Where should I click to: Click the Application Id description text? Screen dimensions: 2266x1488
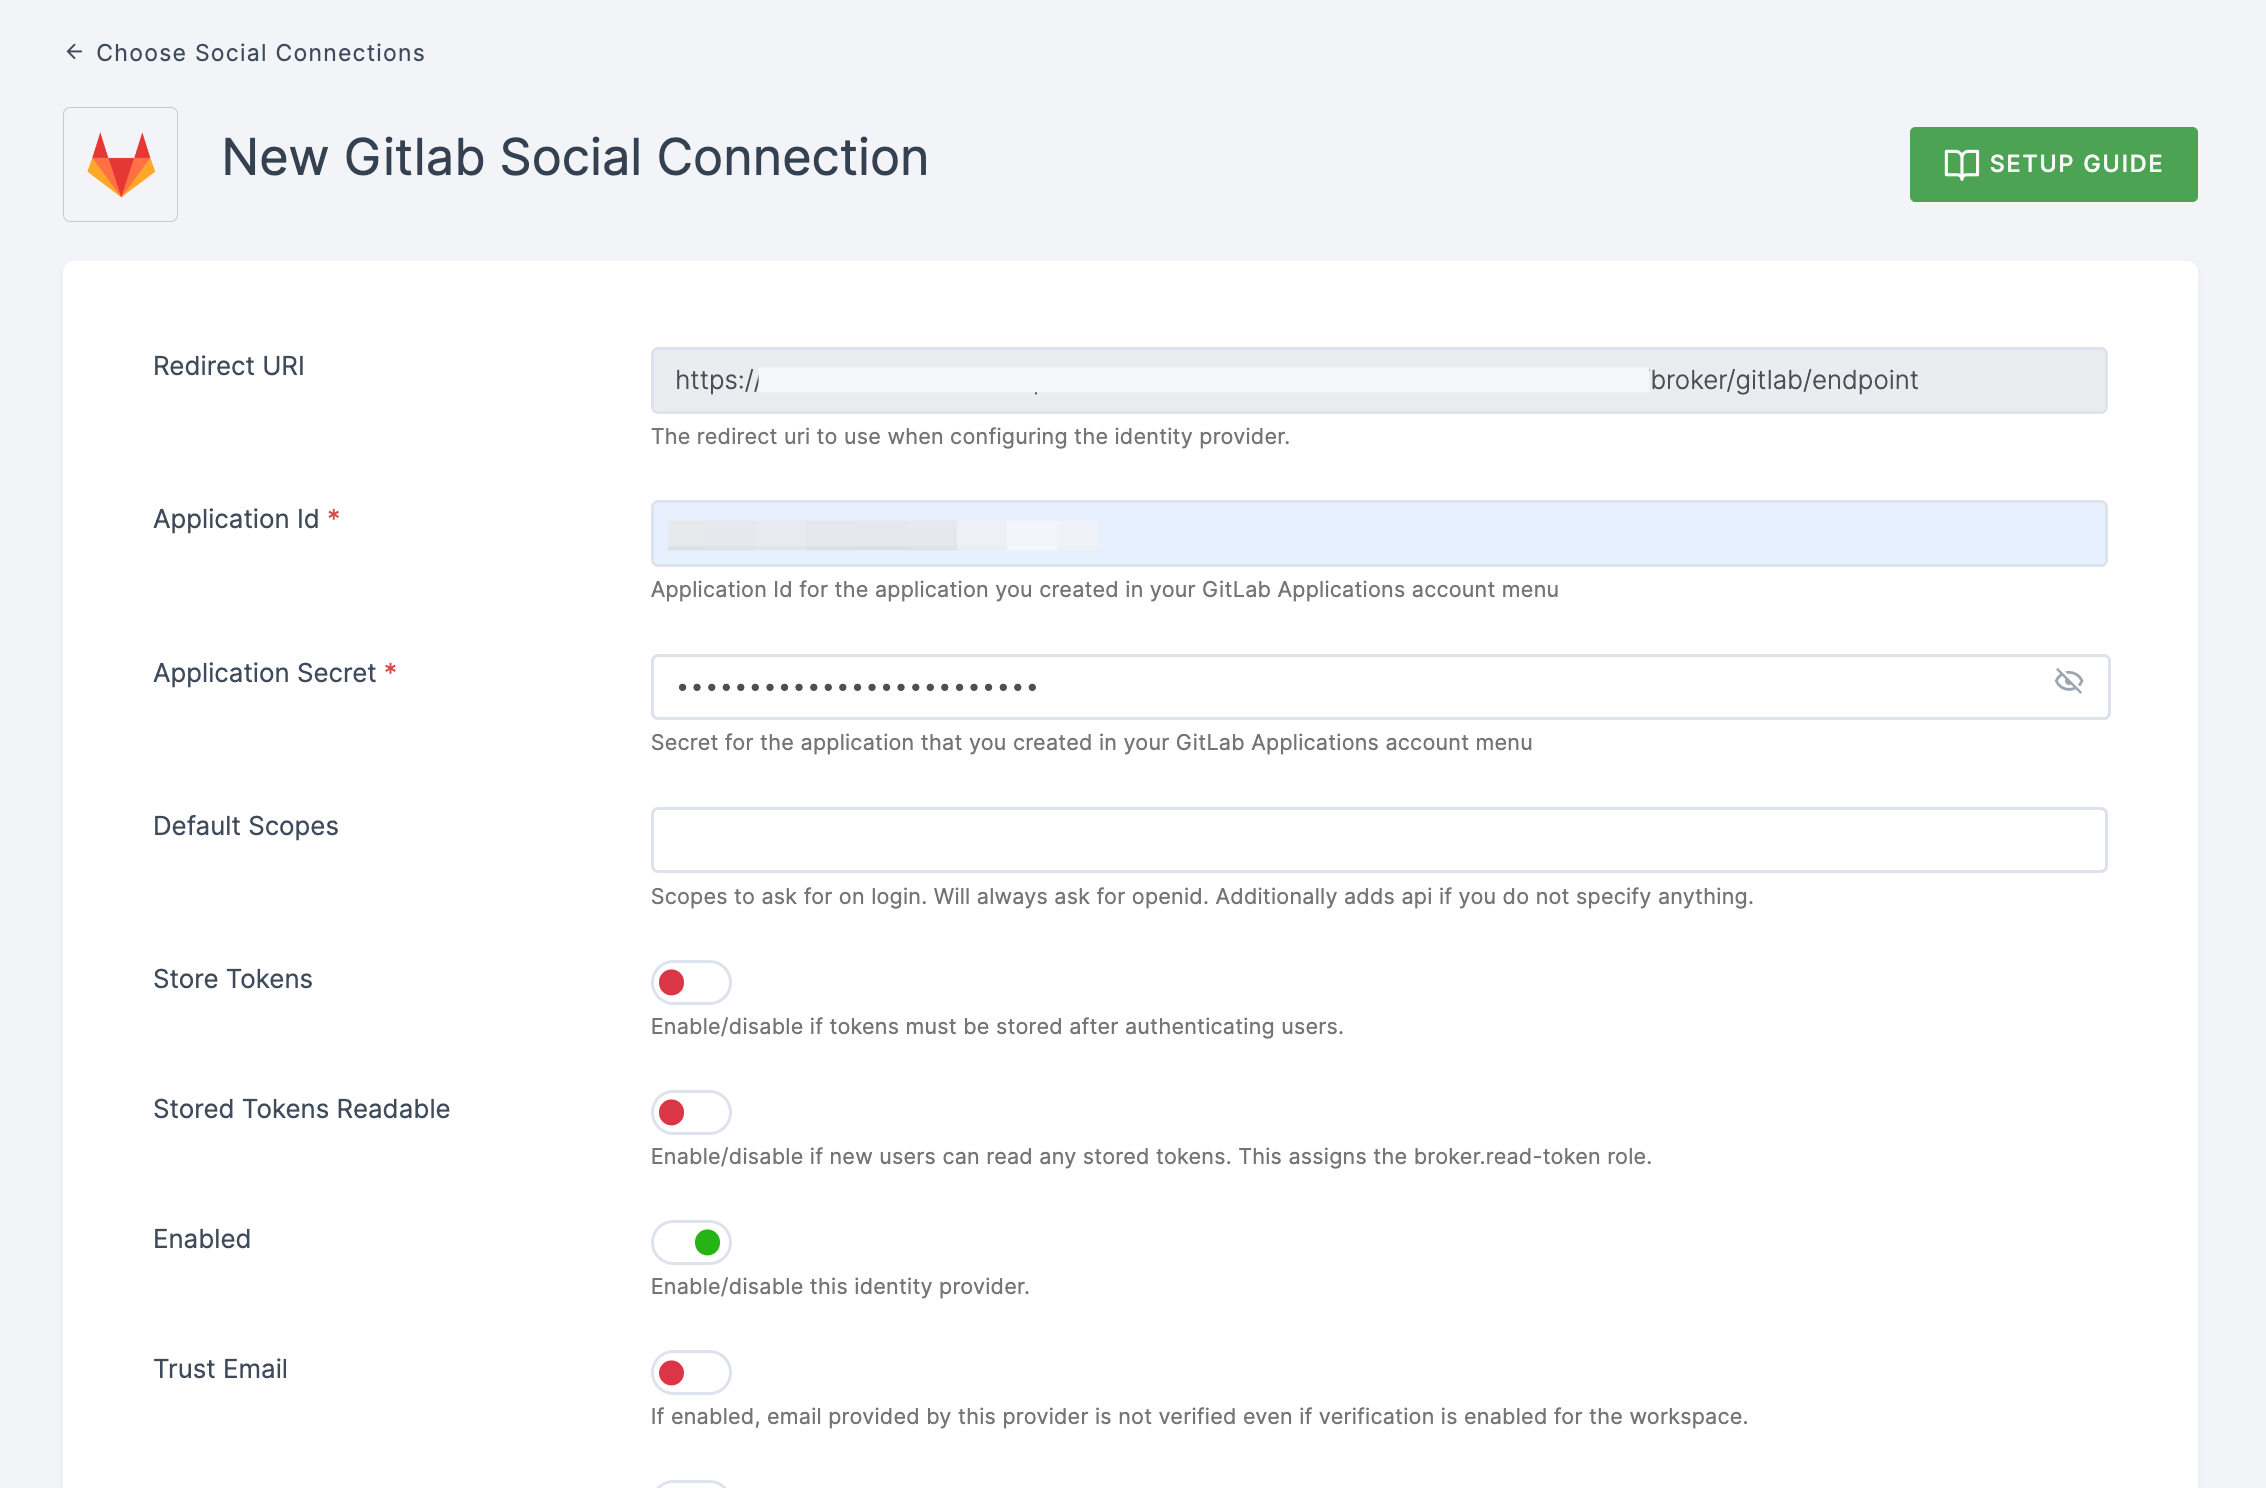(1104, 590)
